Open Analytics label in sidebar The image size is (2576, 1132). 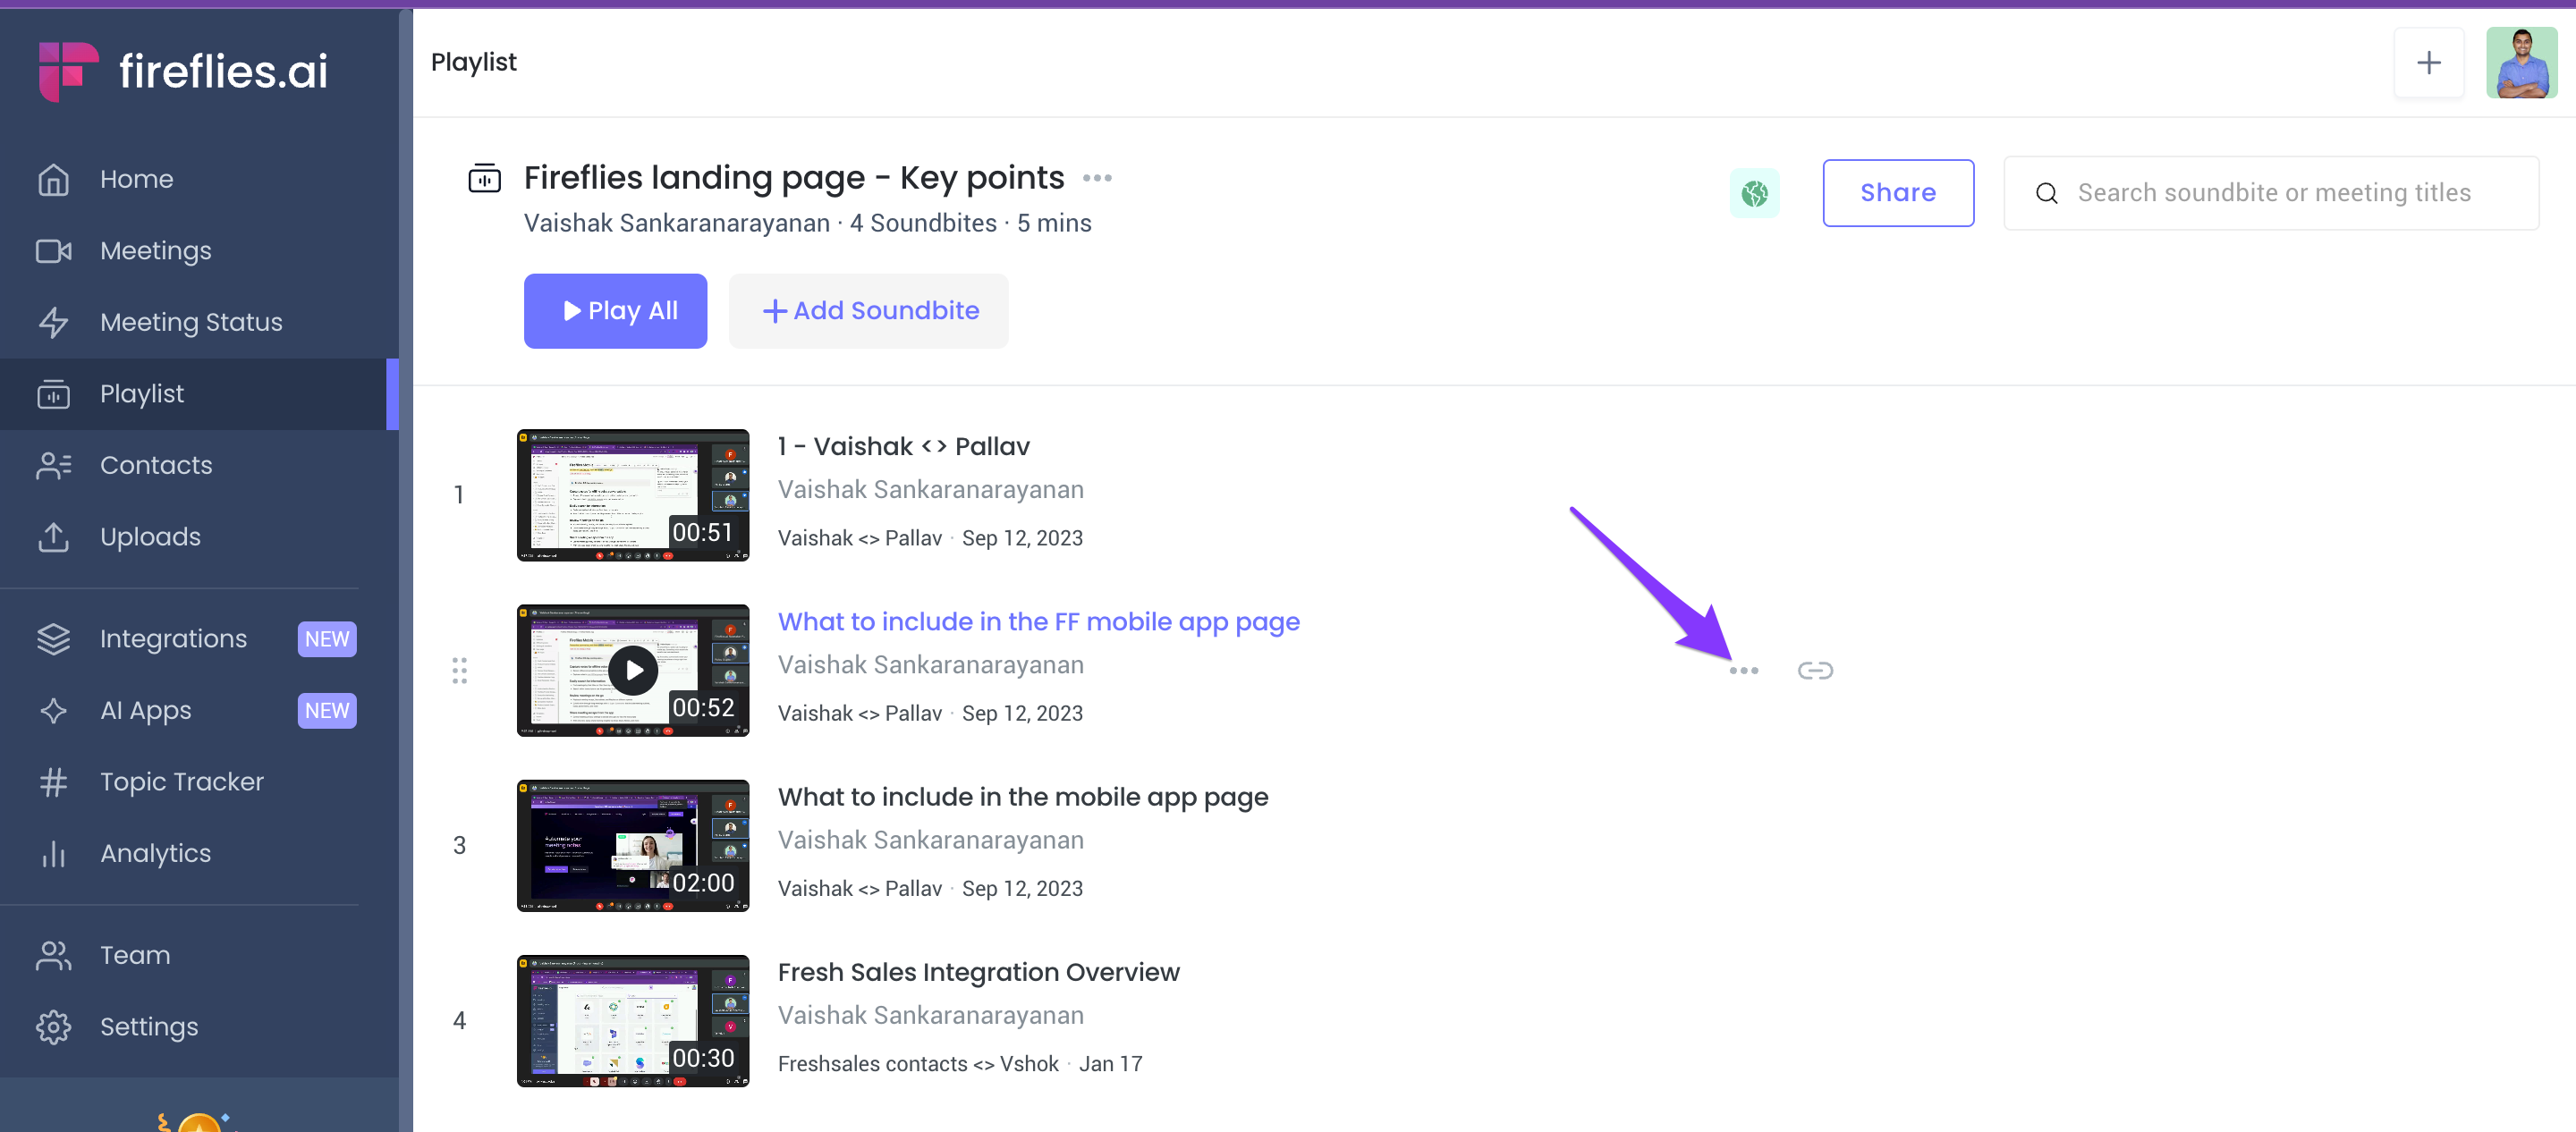pos(156,854)
